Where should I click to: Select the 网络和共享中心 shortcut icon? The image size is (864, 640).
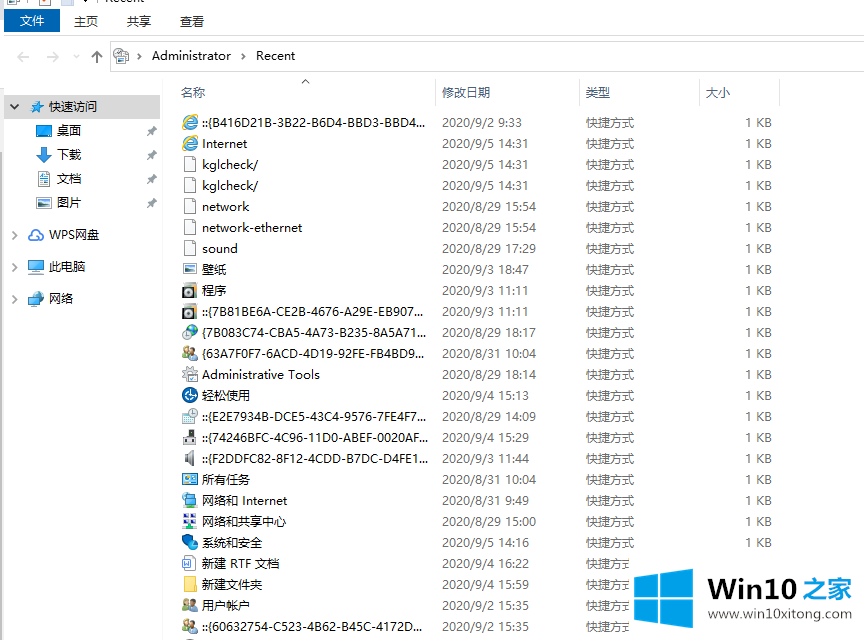[190, 521]
